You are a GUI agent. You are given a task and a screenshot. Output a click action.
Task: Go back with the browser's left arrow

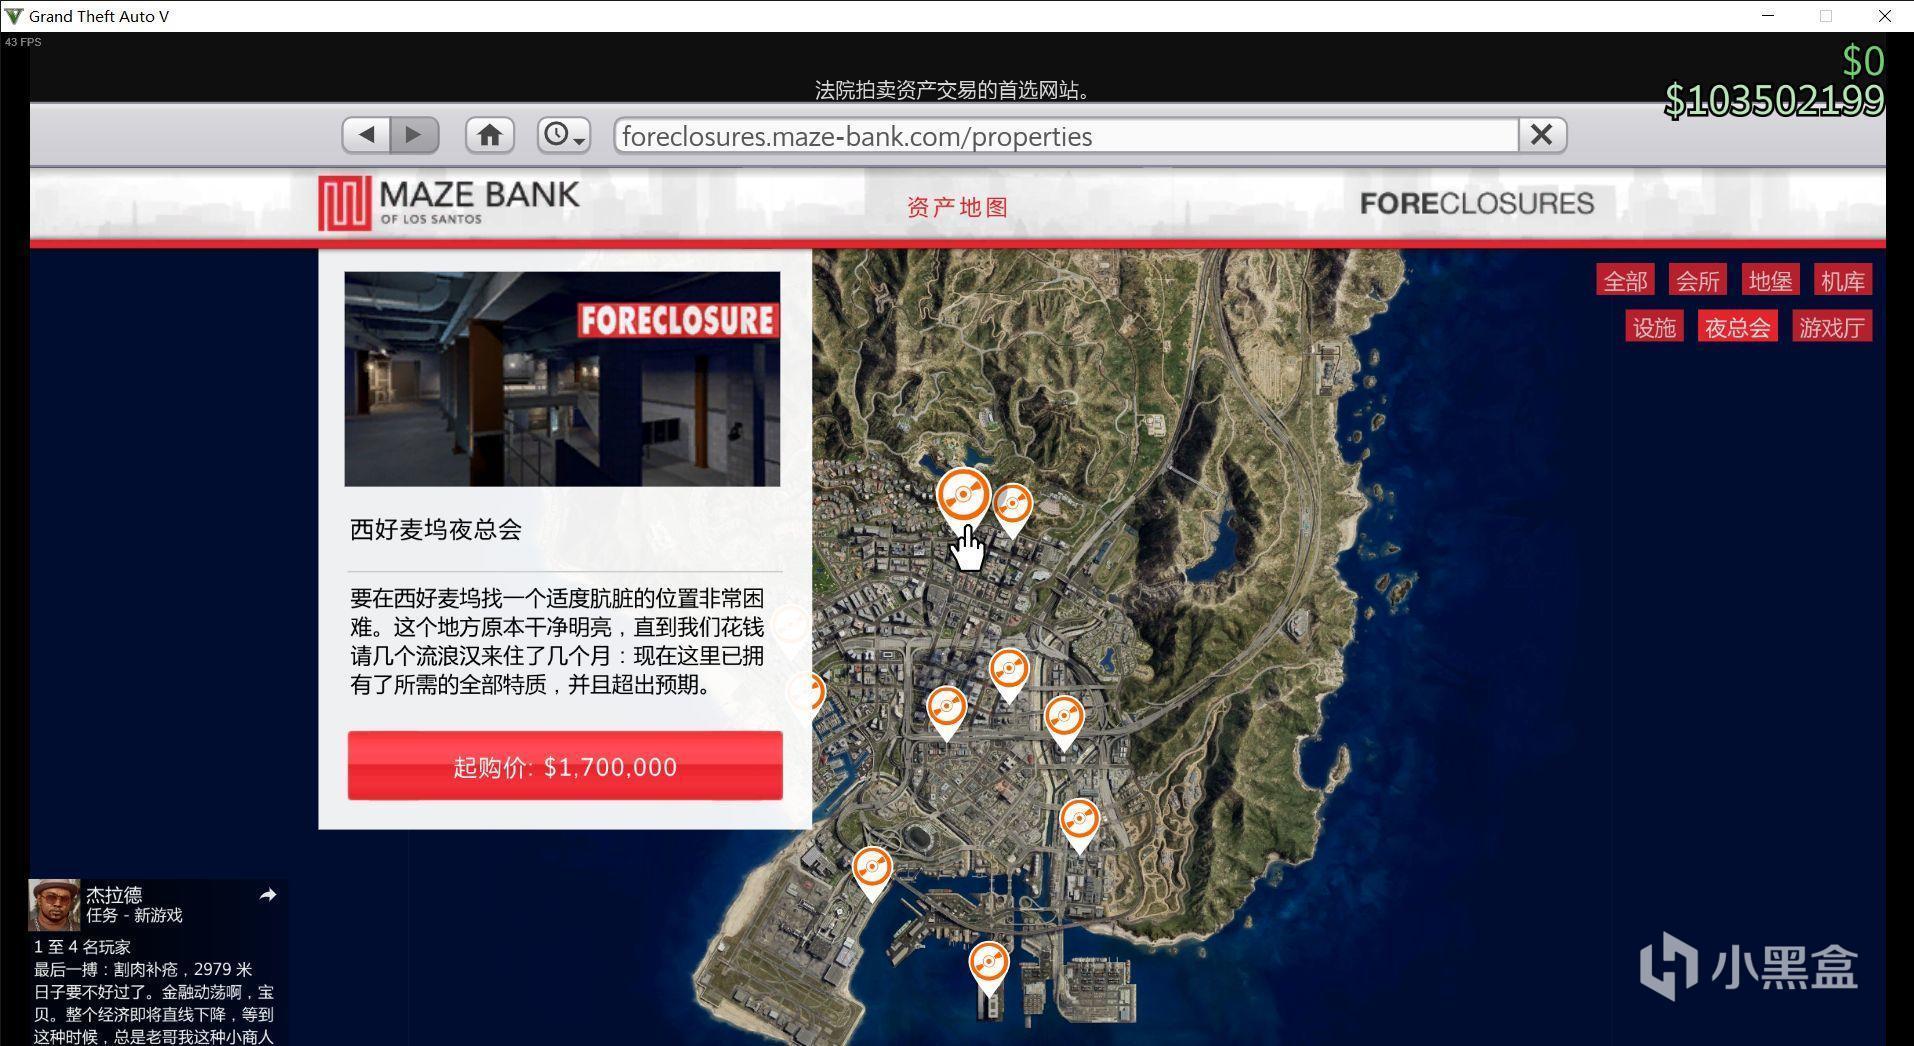pos(366,135)
